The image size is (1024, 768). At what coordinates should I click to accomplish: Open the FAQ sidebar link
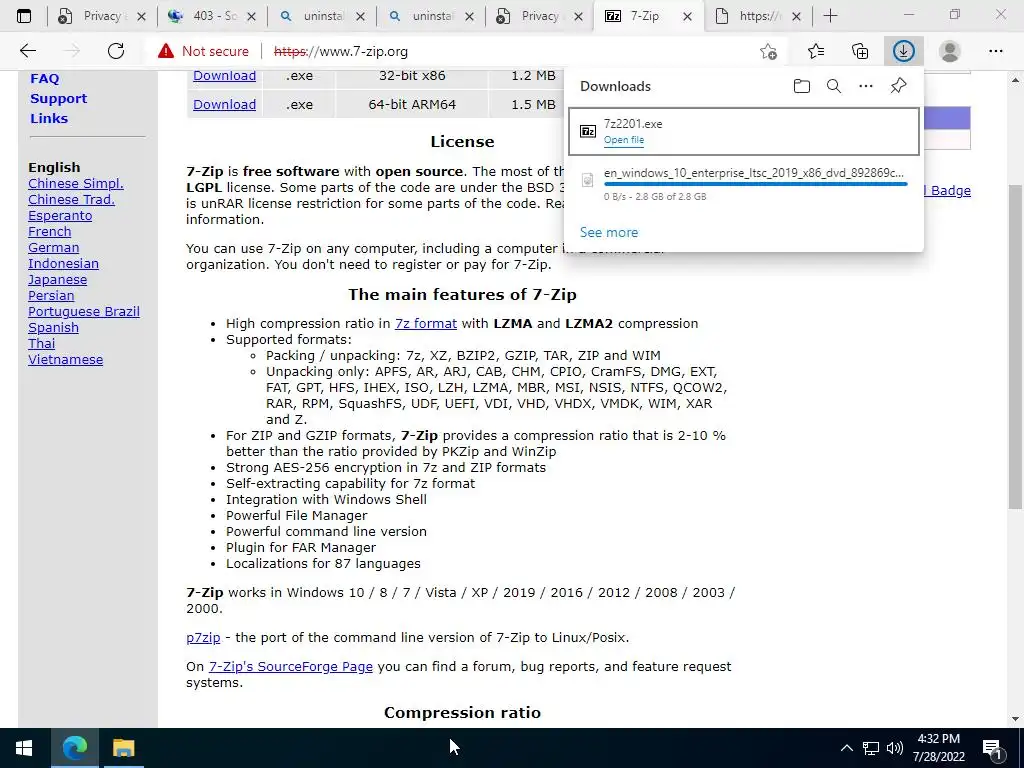coord(44,78)
